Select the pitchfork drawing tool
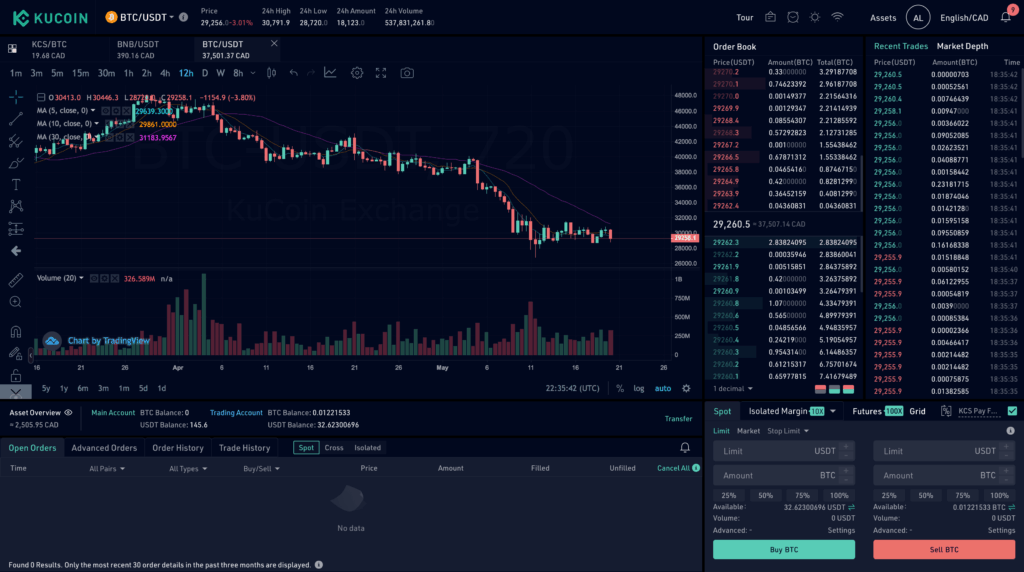The height and width of the screenshot is (572, 1024). [x=16, y=141]
